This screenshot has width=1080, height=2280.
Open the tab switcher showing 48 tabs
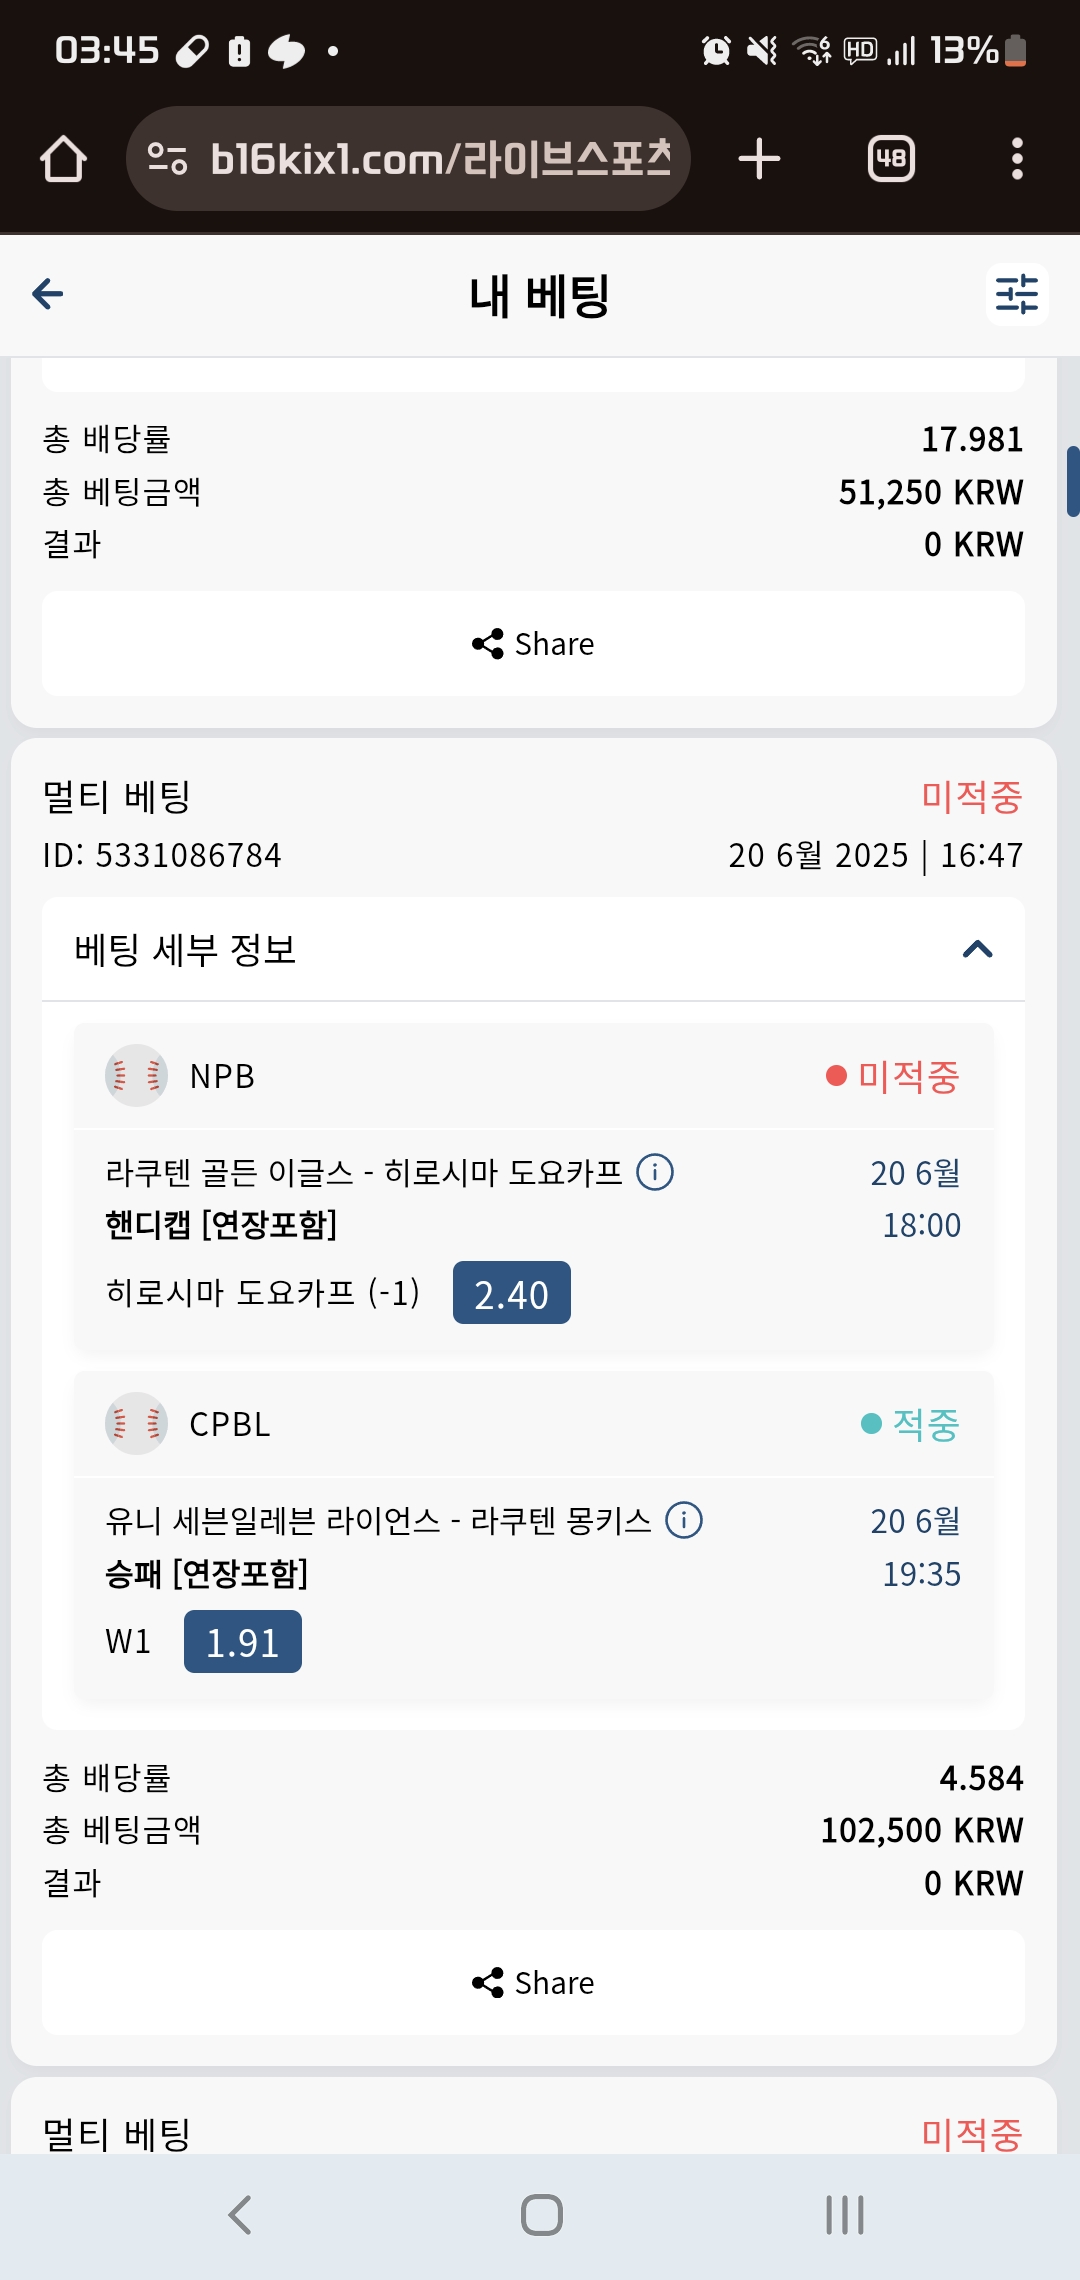[891, 159]
